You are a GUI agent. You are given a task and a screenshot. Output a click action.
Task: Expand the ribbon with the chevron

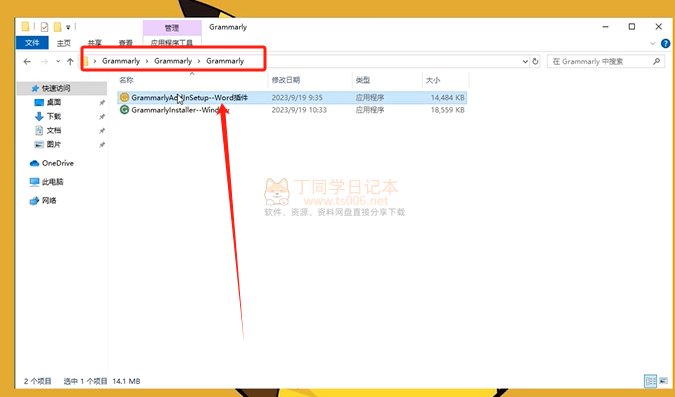(x=653, y=43)
